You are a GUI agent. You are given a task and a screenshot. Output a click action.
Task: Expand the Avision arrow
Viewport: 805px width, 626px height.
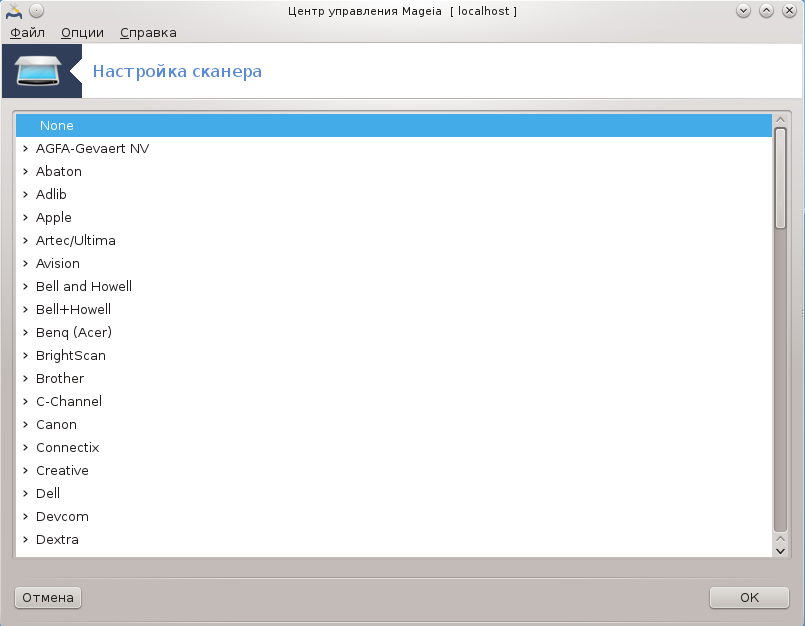tap(25, 263)
